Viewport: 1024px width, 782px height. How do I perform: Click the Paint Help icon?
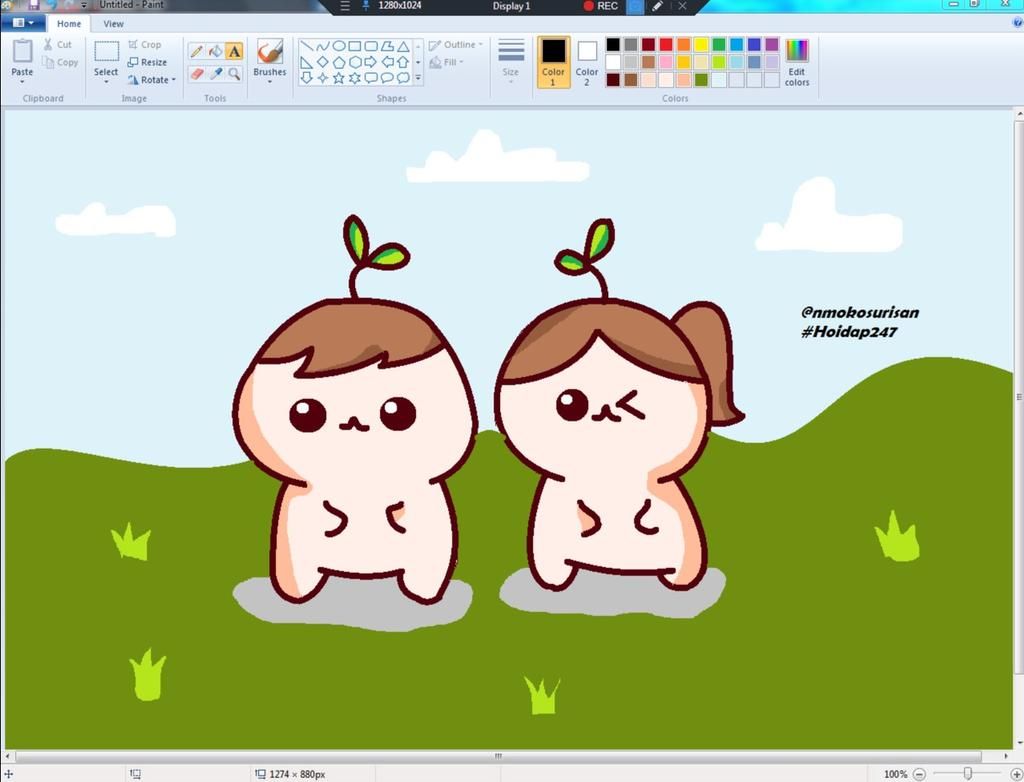(x=1017, y=22)
